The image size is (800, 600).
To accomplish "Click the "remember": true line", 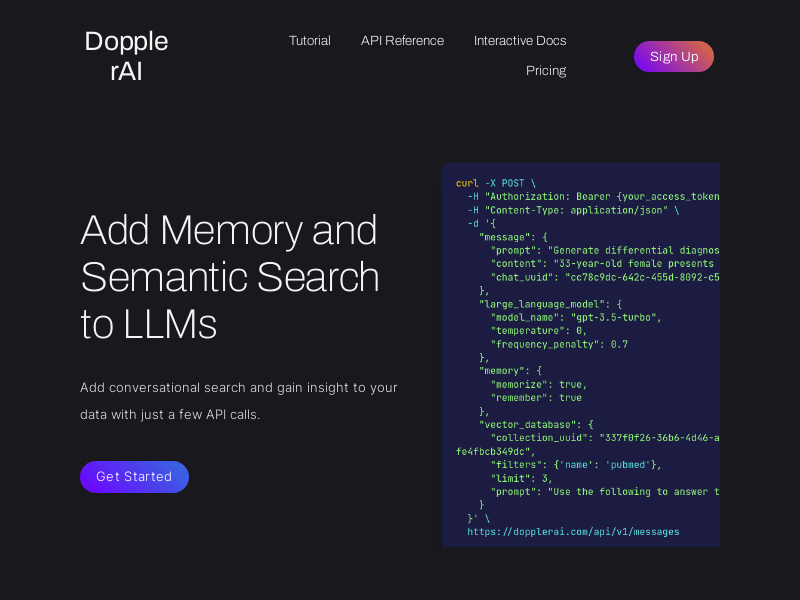I will click(536, 397).
